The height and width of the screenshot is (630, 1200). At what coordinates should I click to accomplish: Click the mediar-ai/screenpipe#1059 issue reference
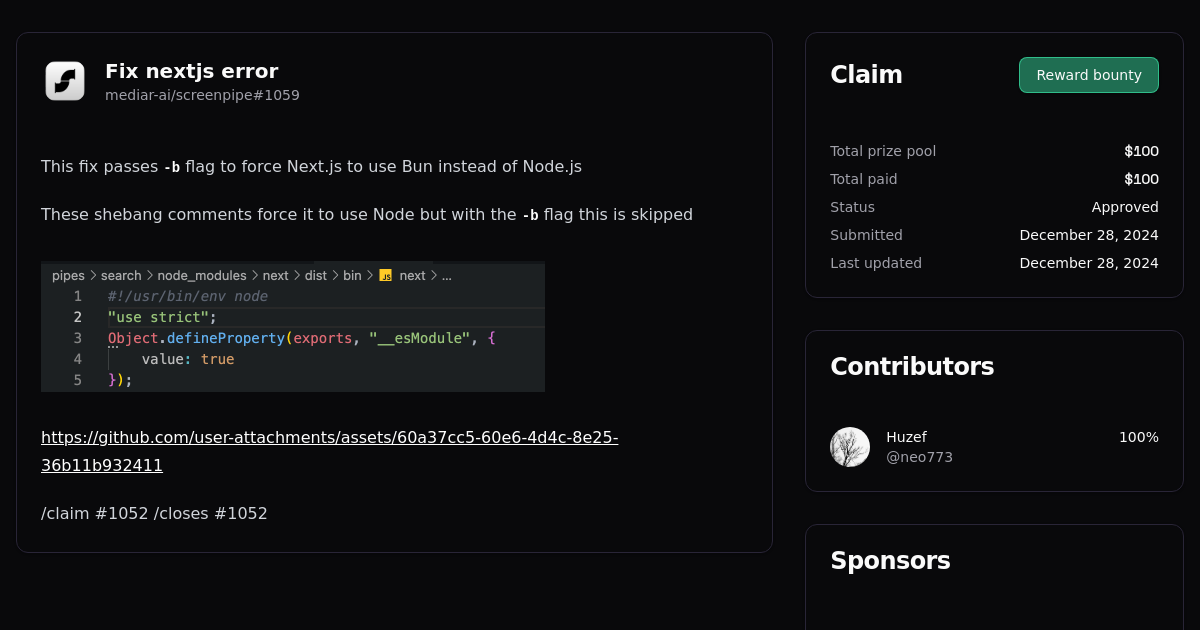coord(202,95)
